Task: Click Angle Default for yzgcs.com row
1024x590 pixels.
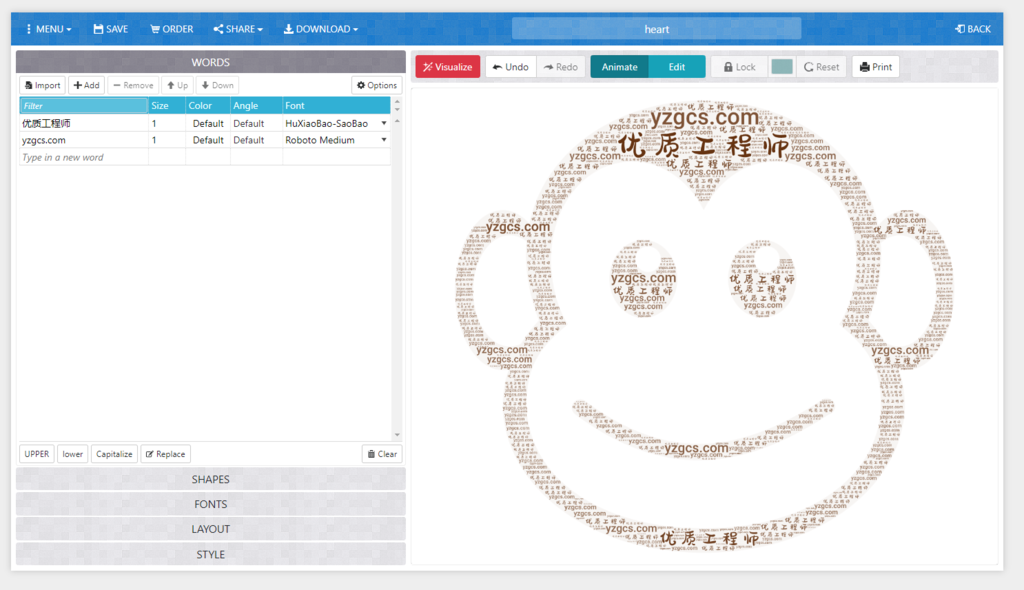Action: 256,140
